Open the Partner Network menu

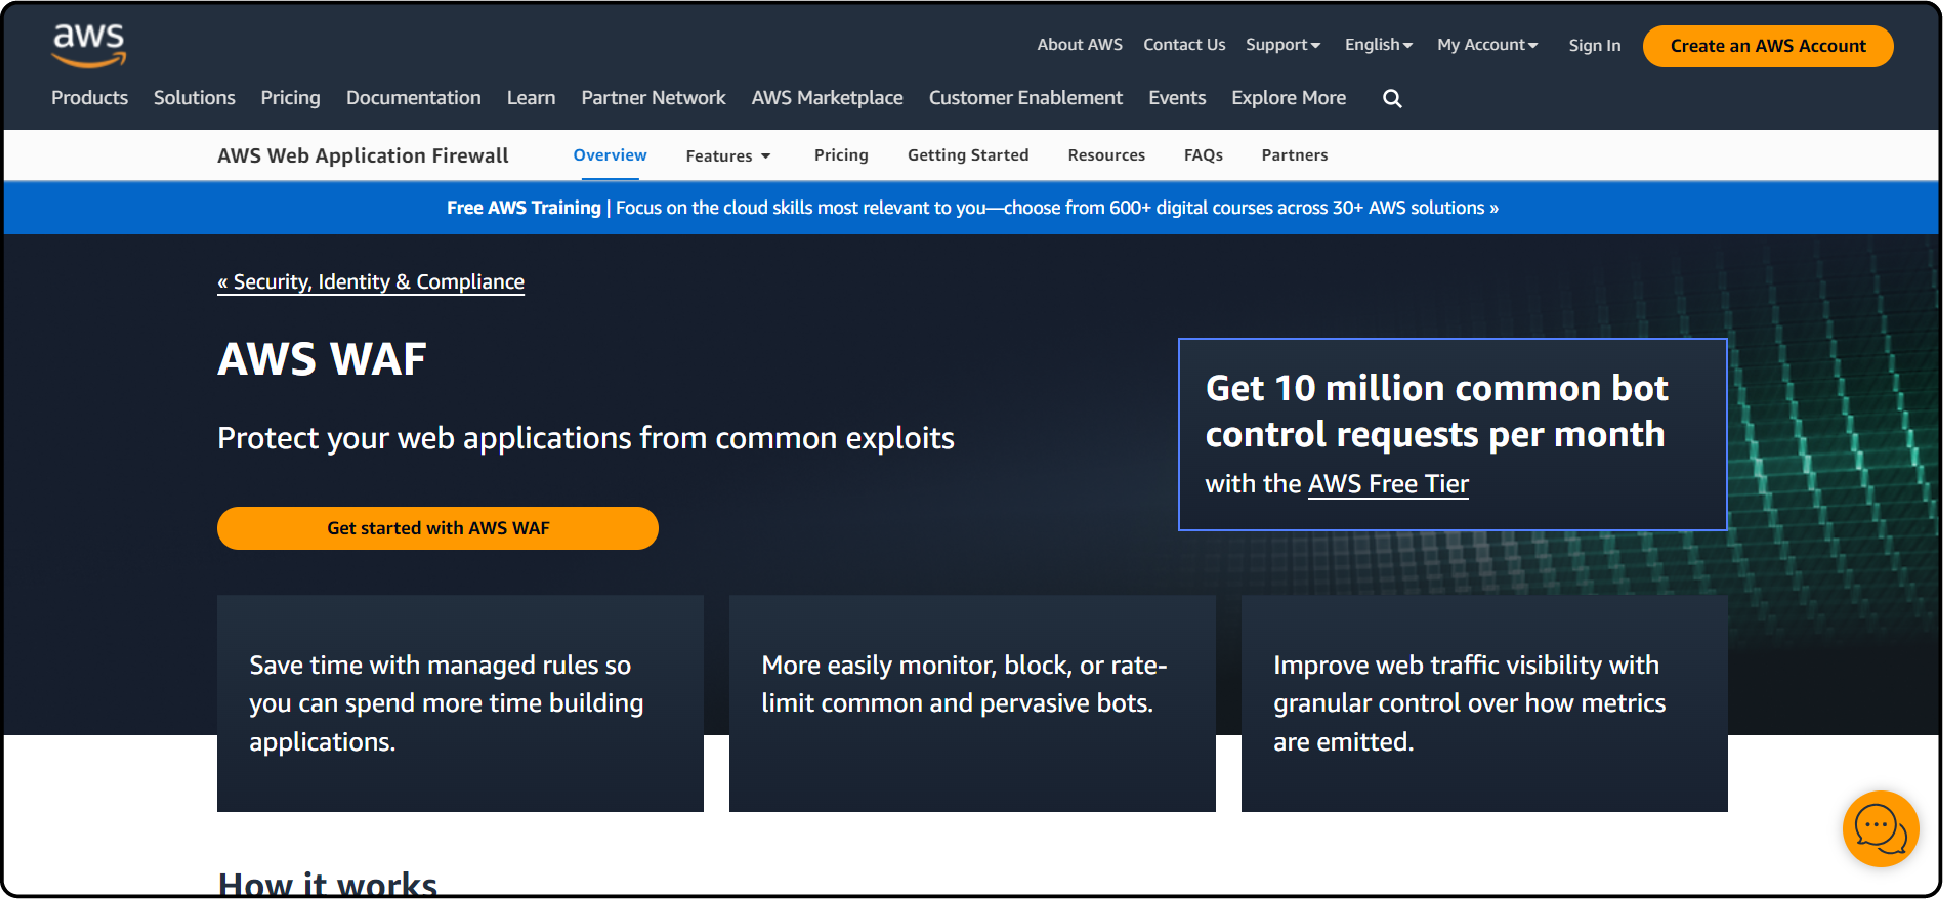[654, 98]
